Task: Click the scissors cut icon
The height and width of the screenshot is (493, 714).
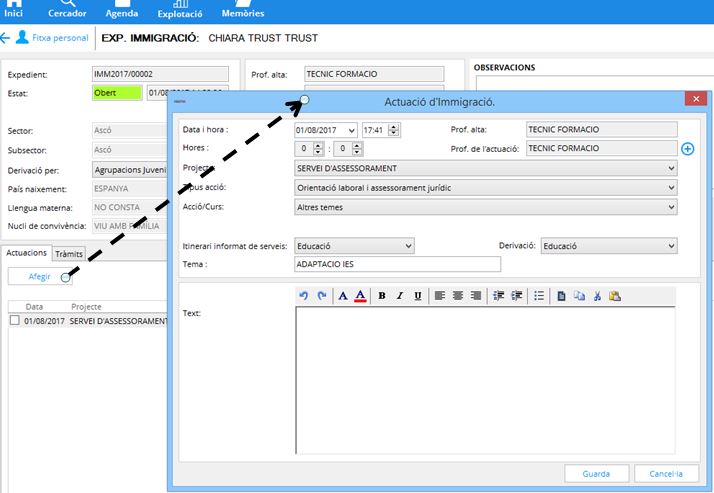Action: tap(597, 296)
